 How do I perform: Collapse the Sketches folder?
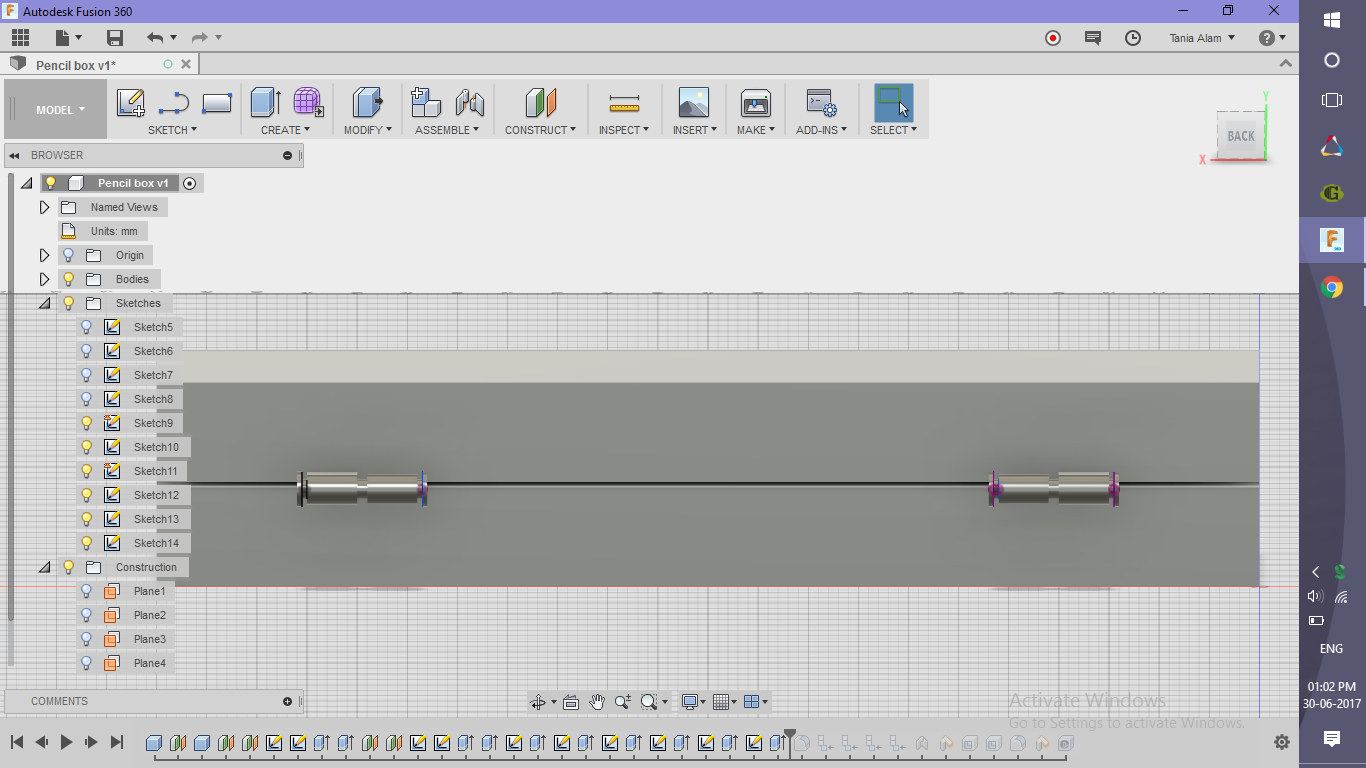tap(44, 303)
